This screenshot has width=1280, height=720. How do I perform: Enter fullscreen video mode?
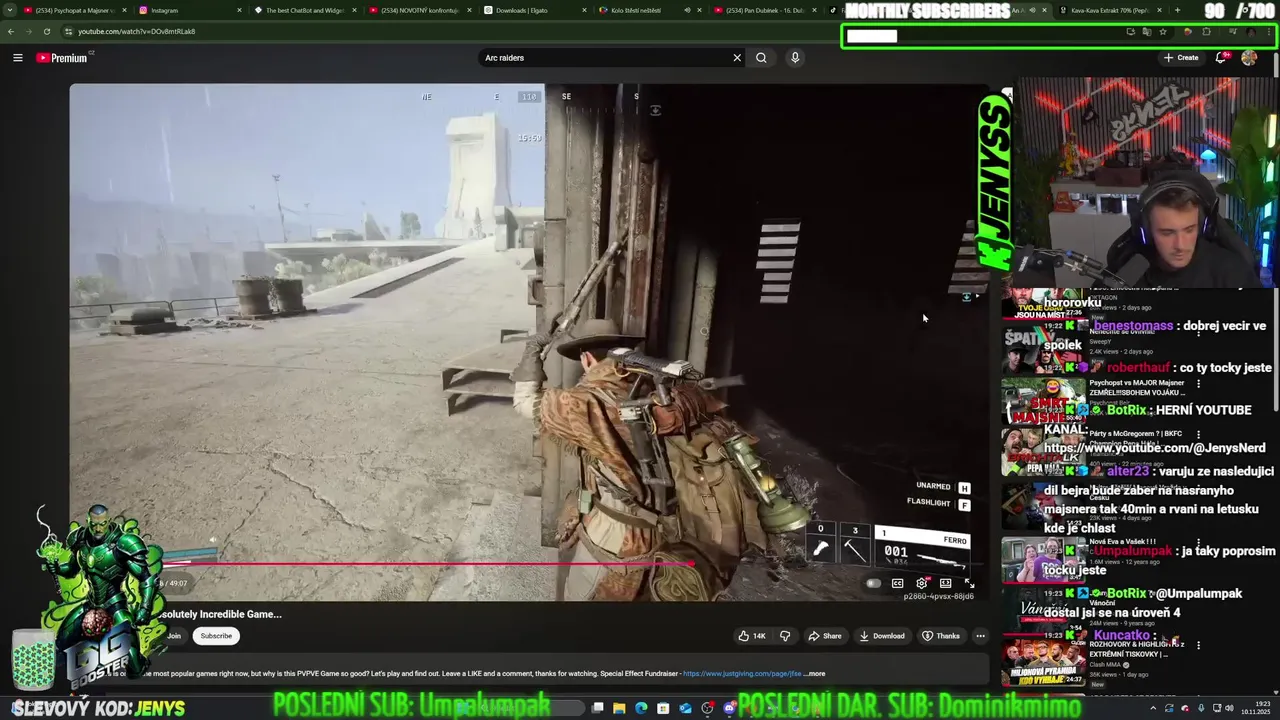969,583
